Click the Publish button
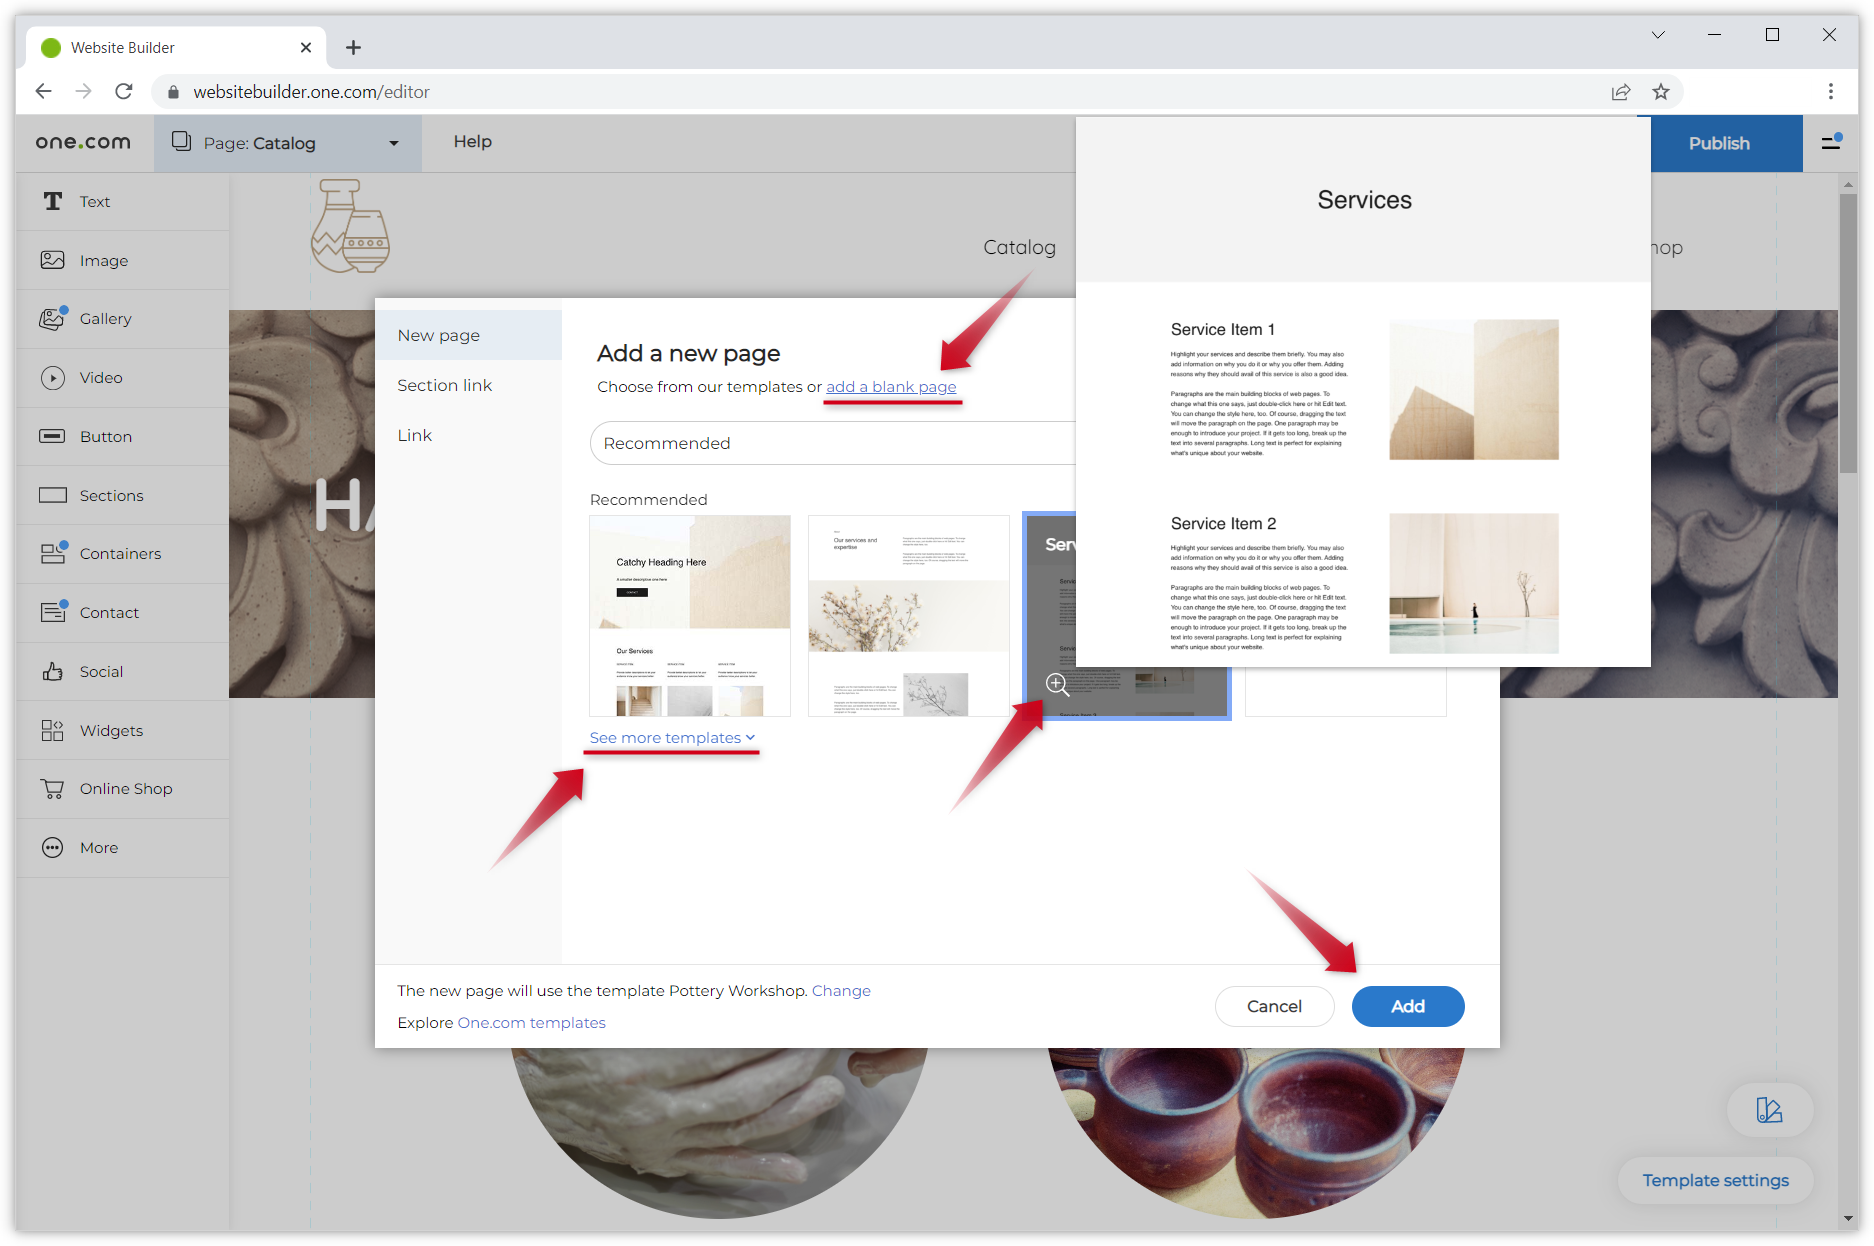This screenshot has width=1874, height=1246. (1719, 143)
